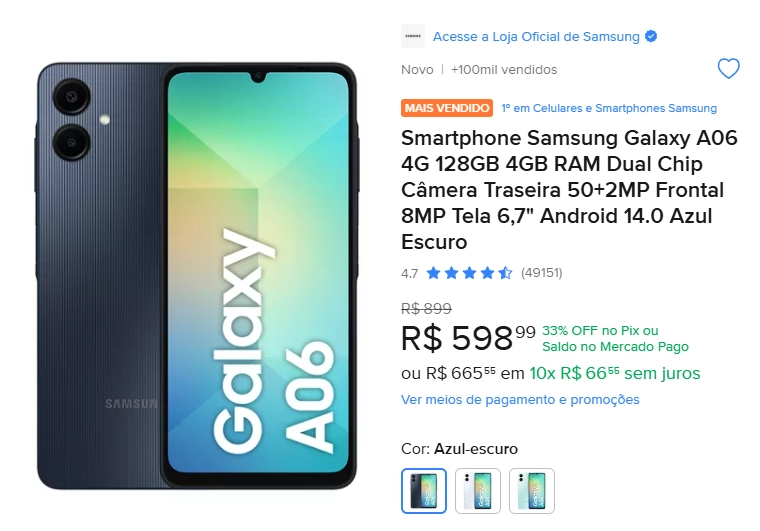Viewport: 760px width, 531px height.
Task: Click the 10x R$ 66,55 sem juros text
Action: 615,374
